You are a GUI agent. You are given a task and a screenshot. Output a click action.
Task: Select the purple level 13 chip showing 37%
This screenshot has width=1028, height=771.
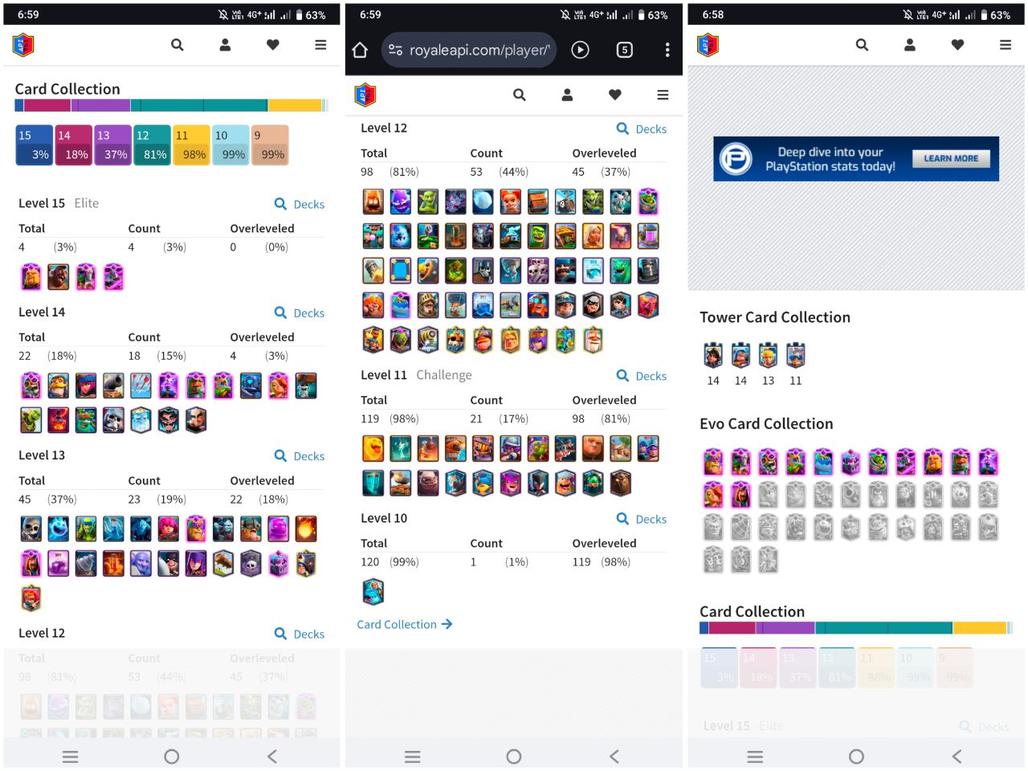[113, 145]
